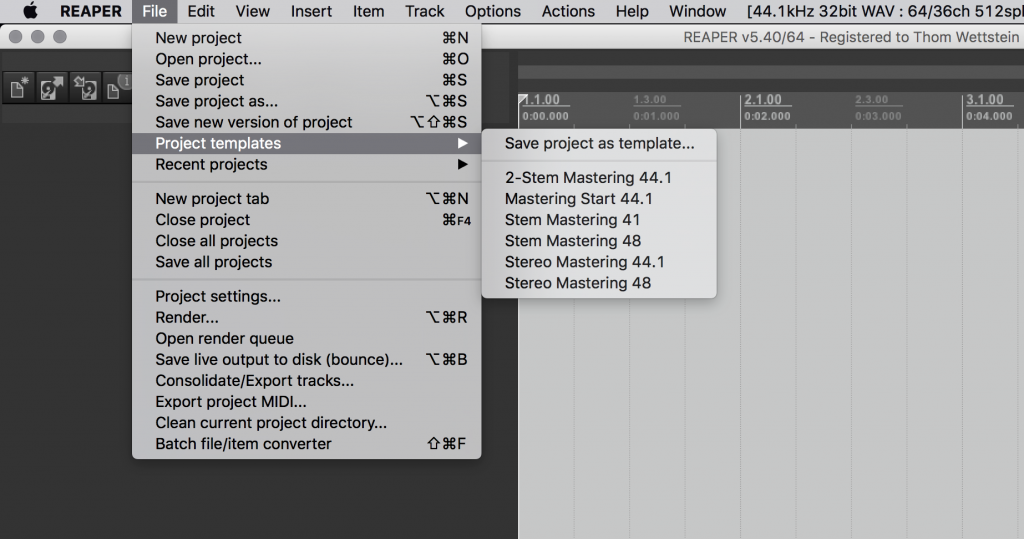The image size is (1024, 539).
Task: Select the Stereo Mastering 48 template
Action: [x=577, y=283]
